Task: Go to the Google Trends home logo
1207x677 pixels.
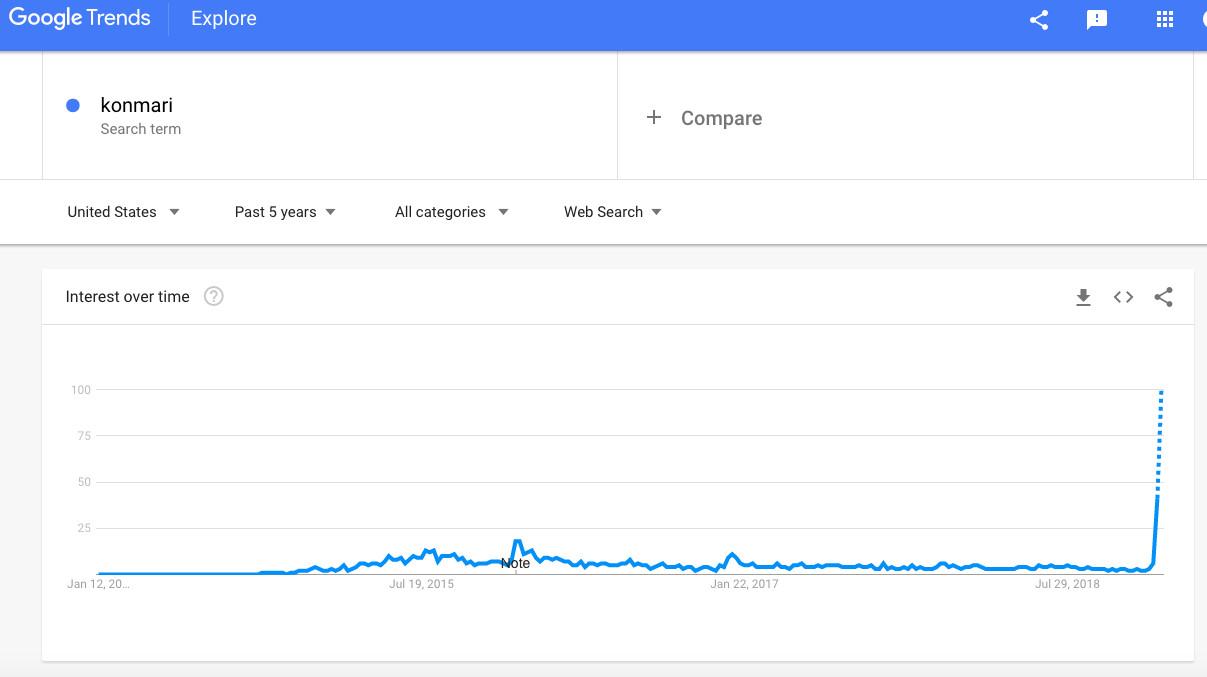Action: click(x=79, y=19)
